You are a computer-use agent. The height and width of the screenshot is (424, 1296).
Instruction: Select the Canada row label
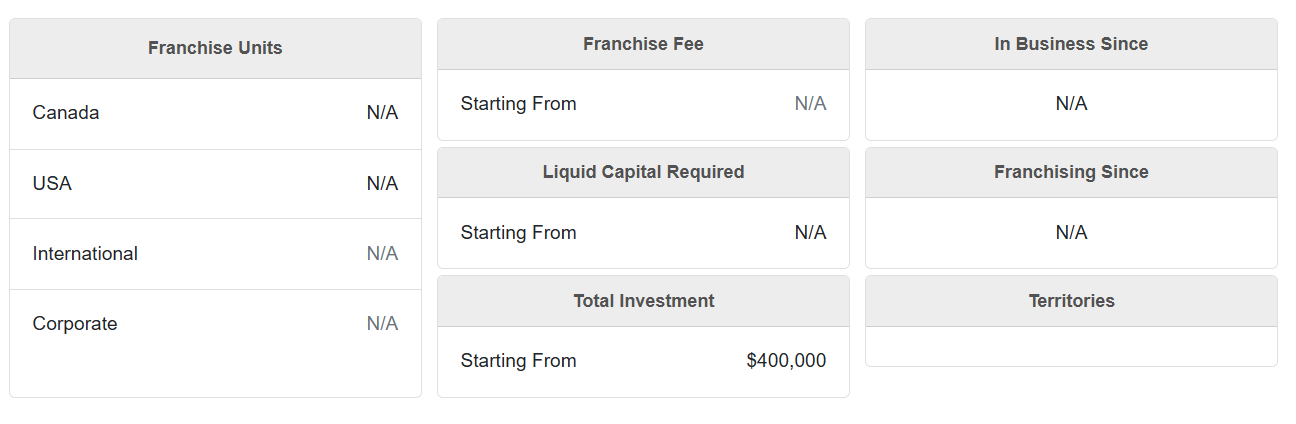pyautogui.click(x=66, y=113)
